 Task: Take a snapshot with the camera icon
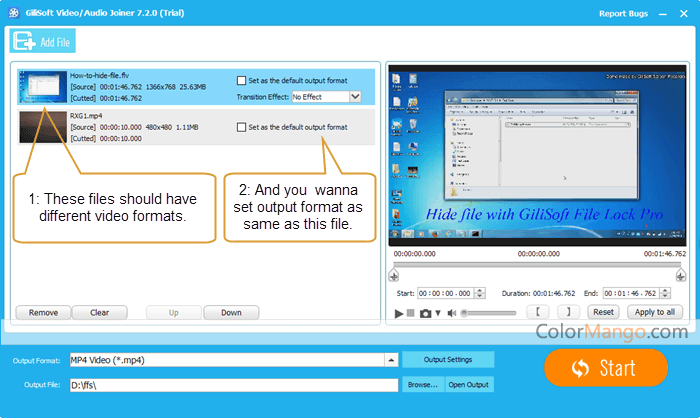point(426,313)
